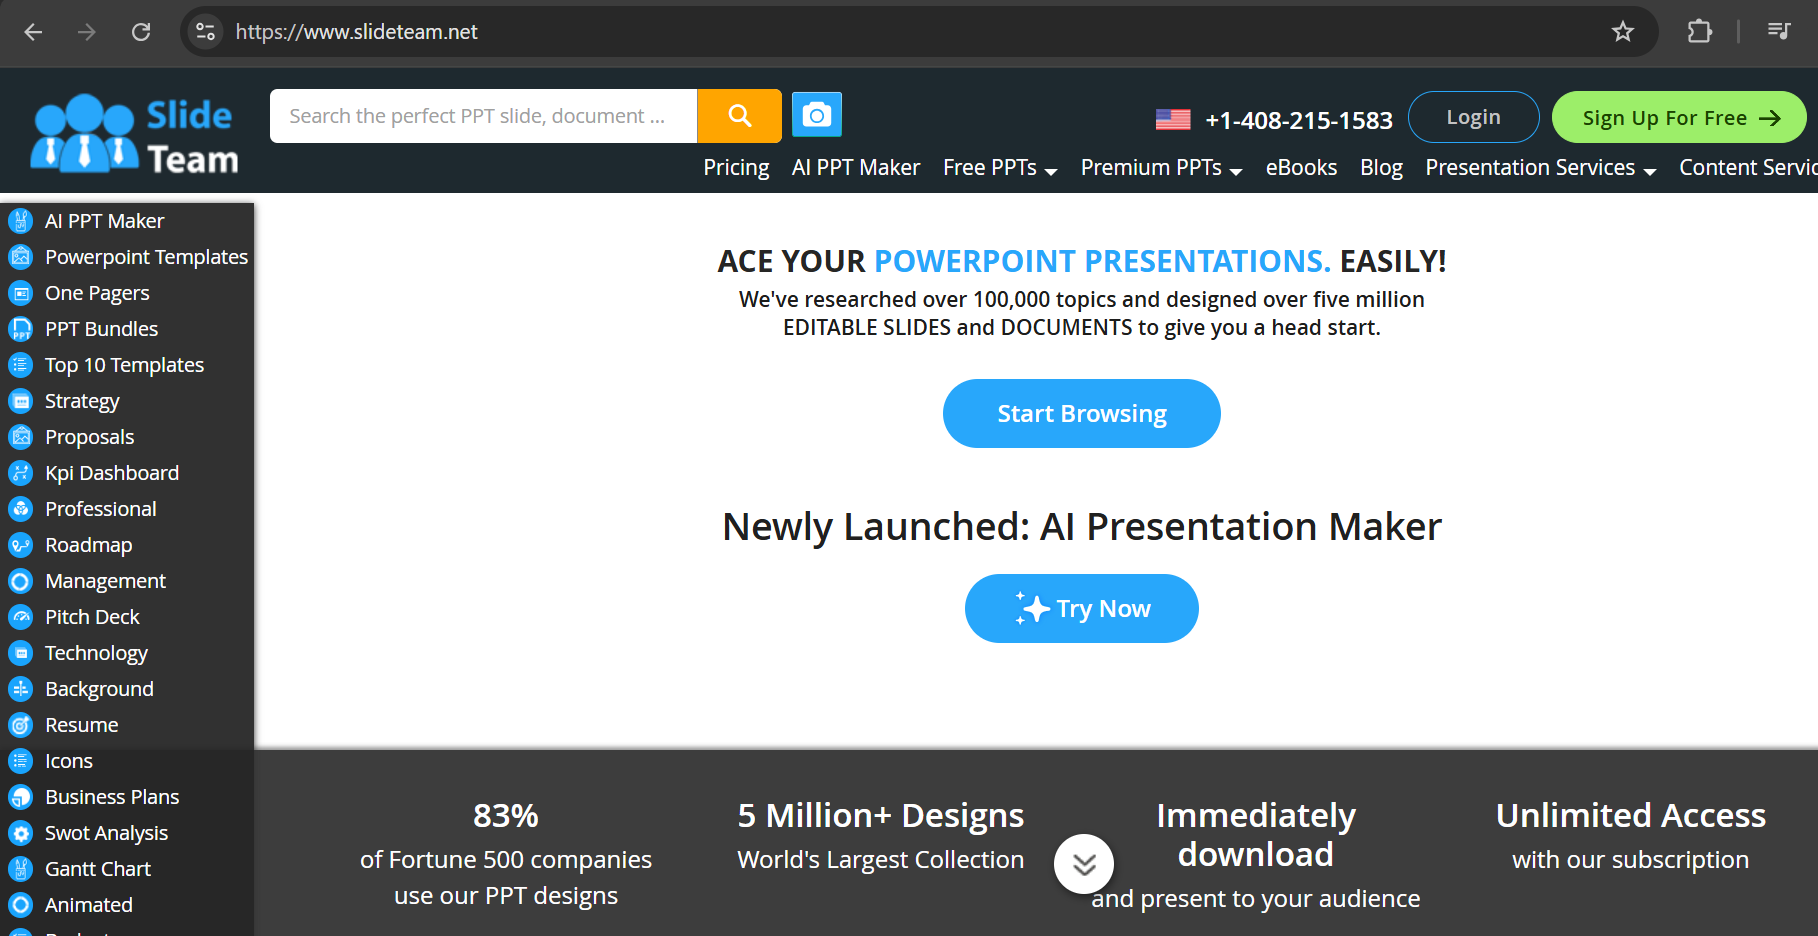Click the 5 Million+ Designs heading
The image size is (1818, 936).
pyautogui.click(x=881, y=816)
